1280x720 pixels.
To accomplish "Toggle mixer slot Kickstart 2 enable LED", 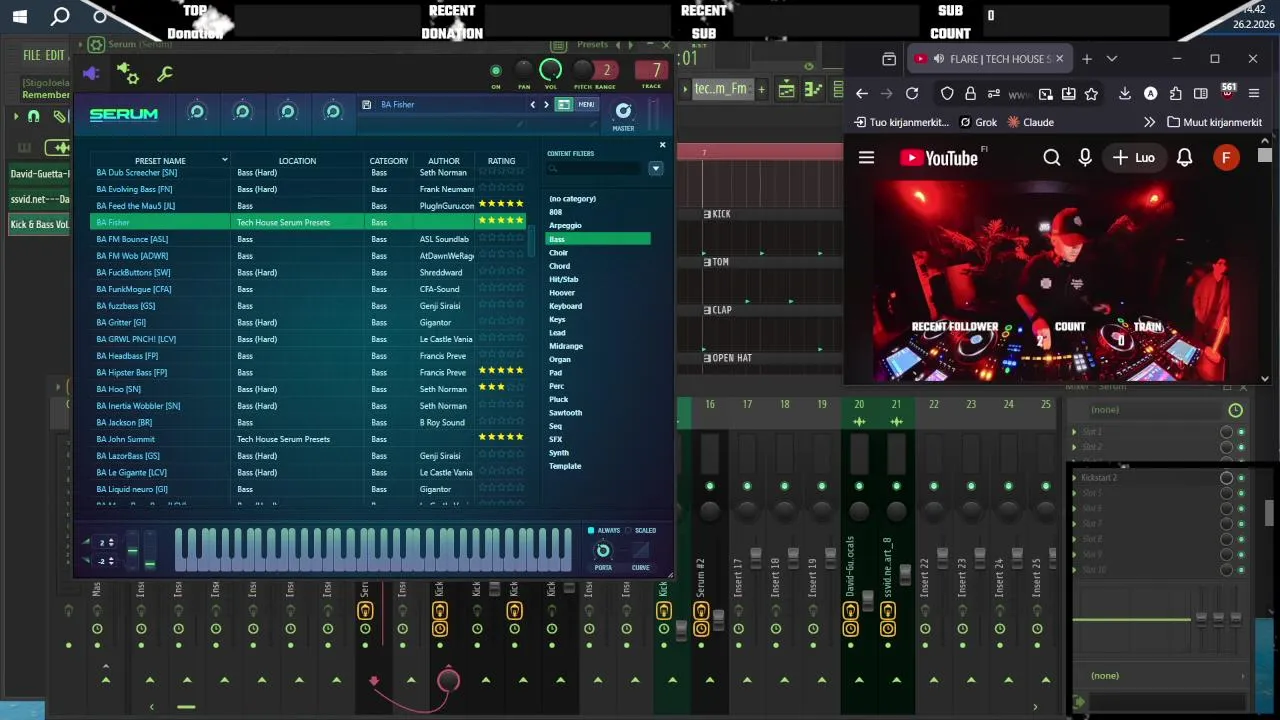I will [1241, 478].
